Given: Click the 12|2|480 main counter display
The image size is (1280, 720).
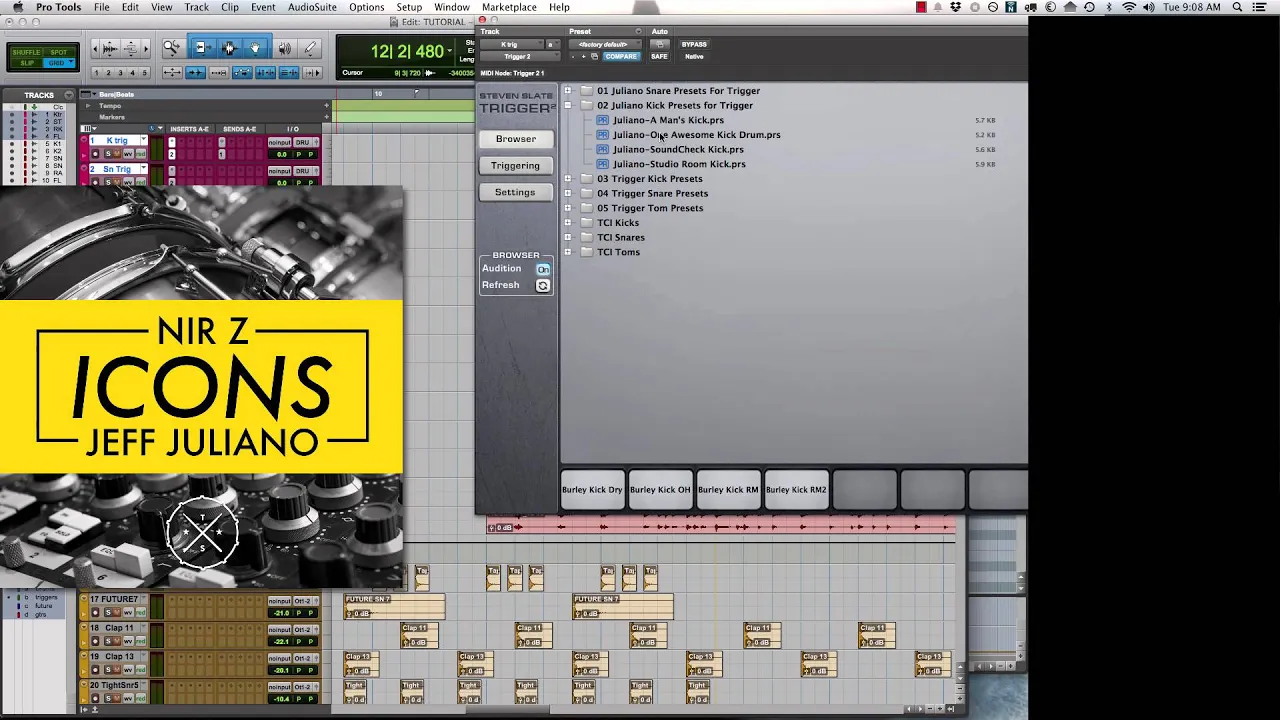Looking at the screenshot, I should pyautogui.click(x=407, y=52).
